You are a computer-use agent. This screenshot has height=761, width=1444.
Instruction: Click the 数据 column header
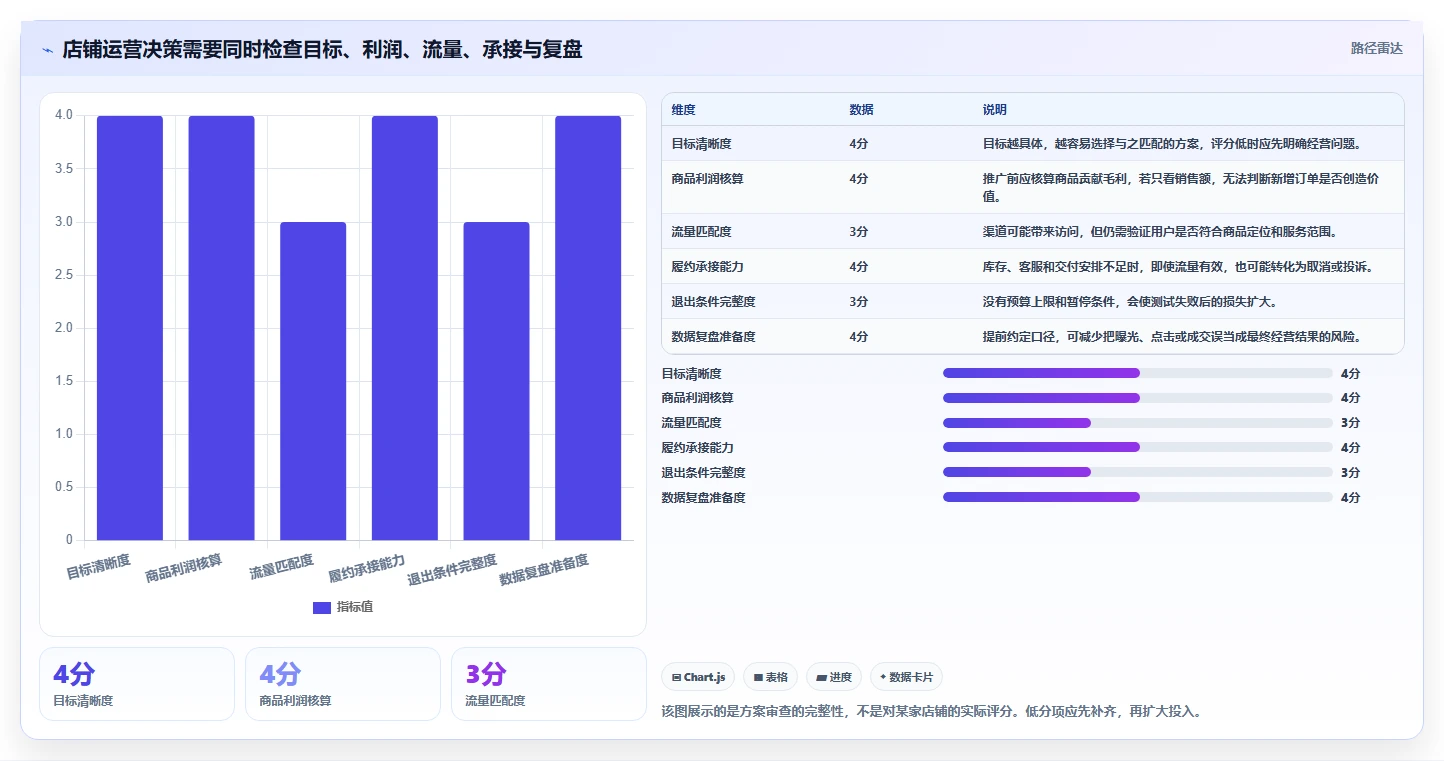(862, 110)
